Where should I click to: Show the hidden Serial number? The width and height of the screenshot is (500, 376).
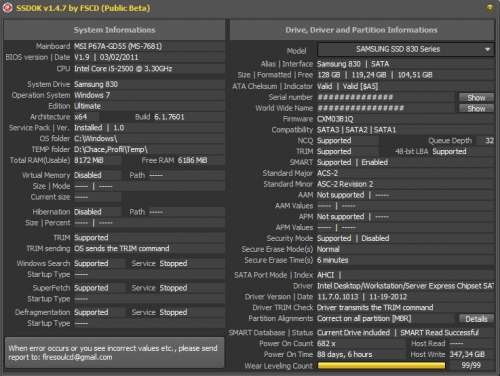(x=476, y=98)
